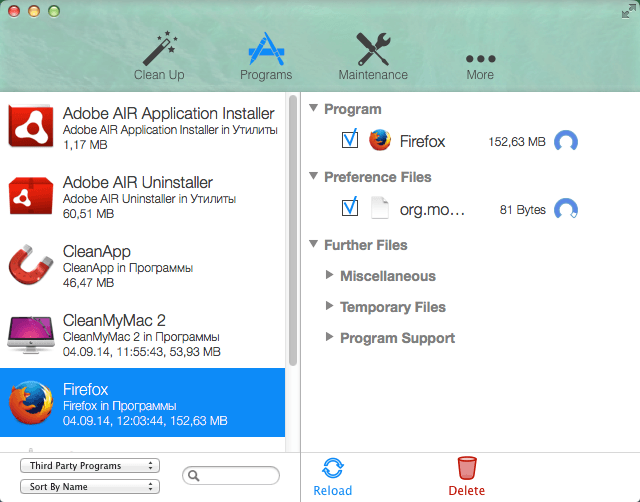Click the Reload label
The width and height of the screenshot is (640, 502).
point(333,490)
